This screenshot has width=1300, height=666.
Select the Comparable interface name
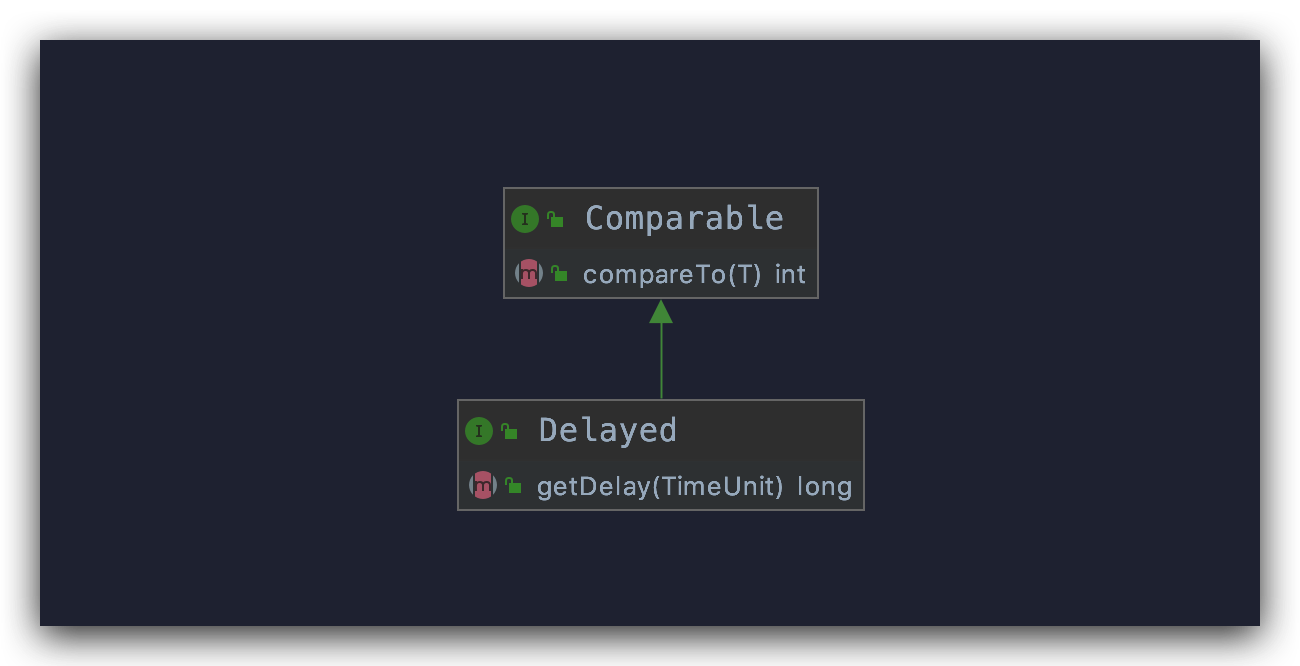(x=684, y=218)
